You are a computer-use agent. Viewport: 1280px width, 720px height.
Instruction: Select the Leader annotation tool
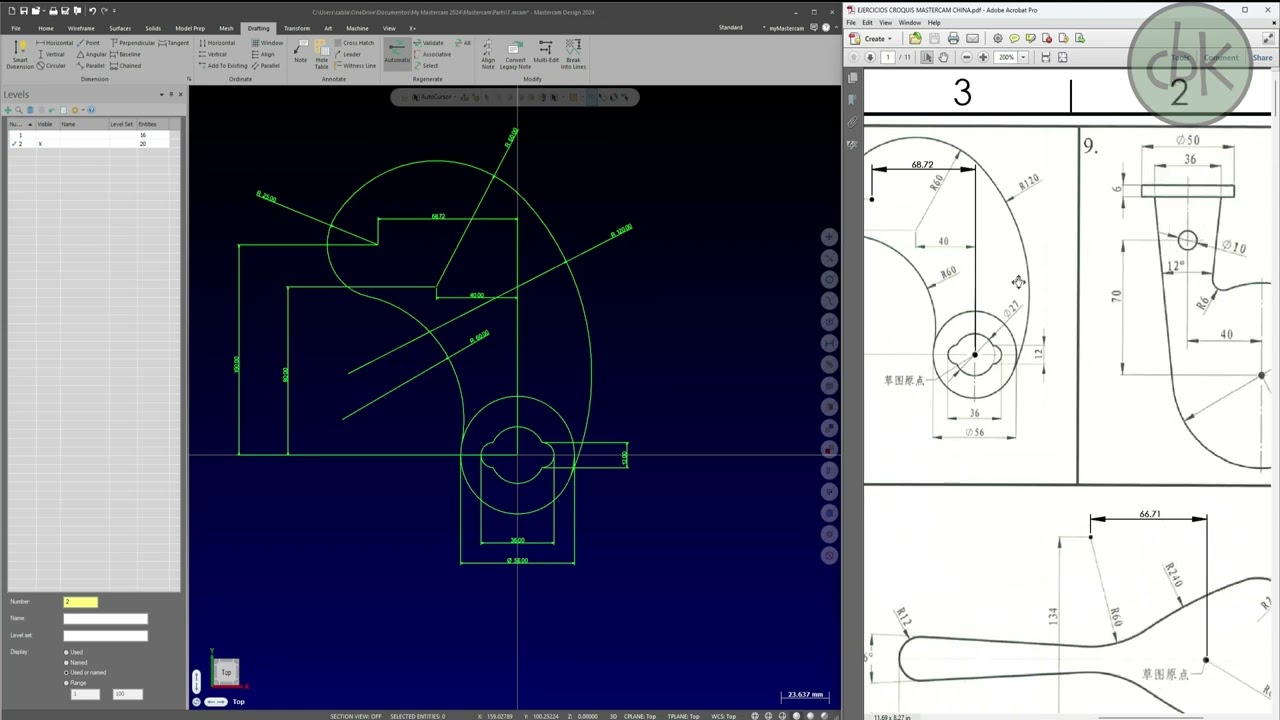pos(348,55)
